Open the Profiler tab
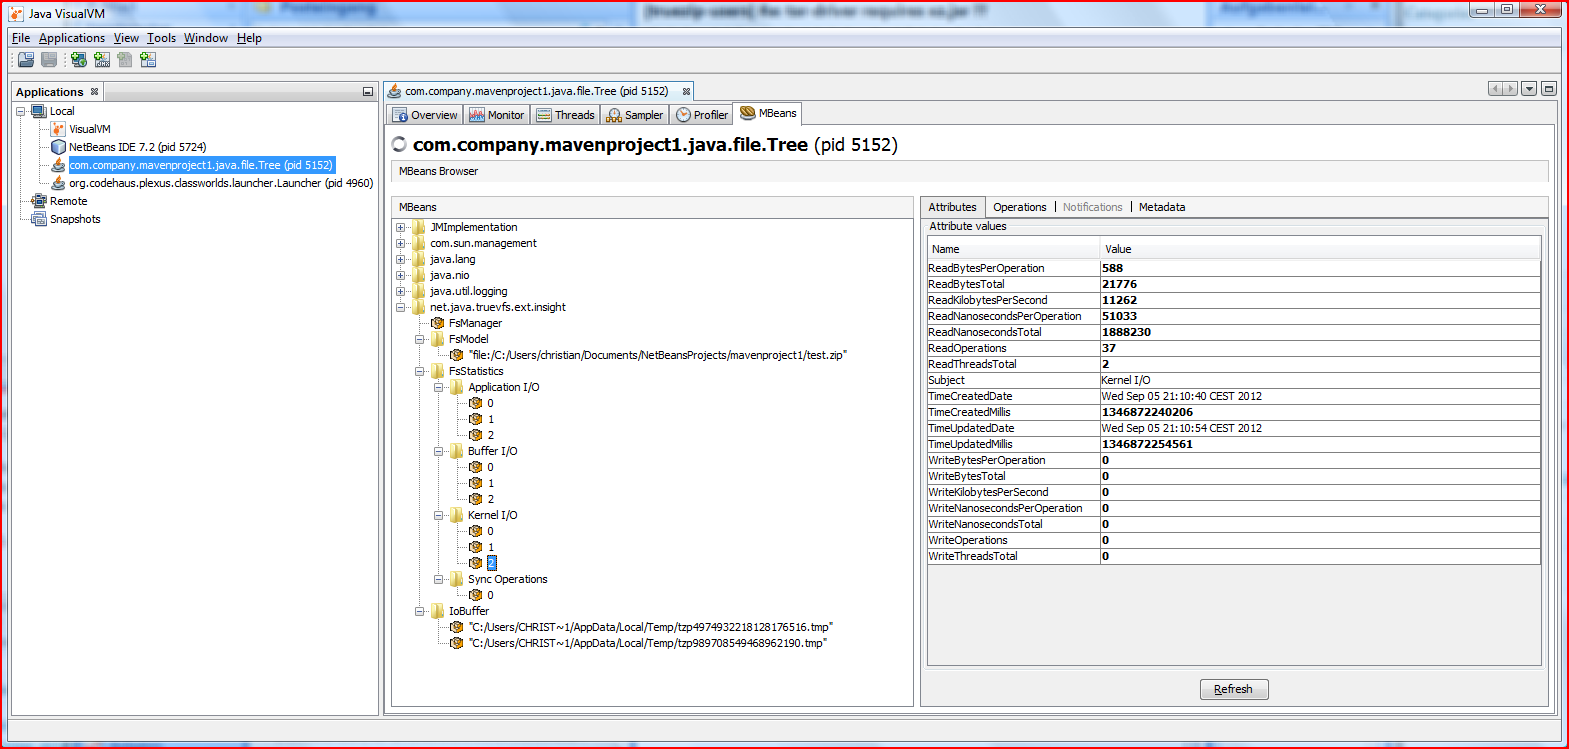 pos(702,115)
